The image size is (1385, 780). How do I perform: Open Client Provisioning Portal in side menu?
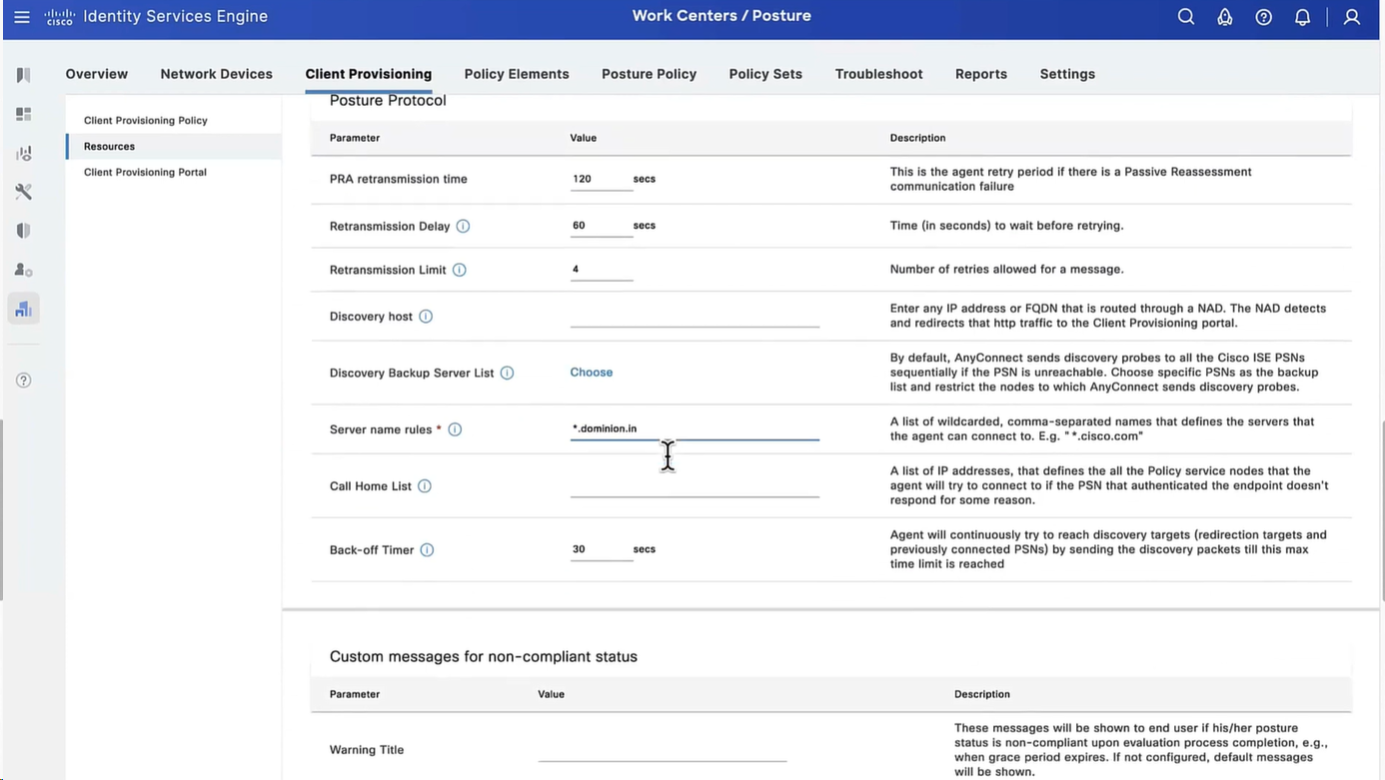145,172
